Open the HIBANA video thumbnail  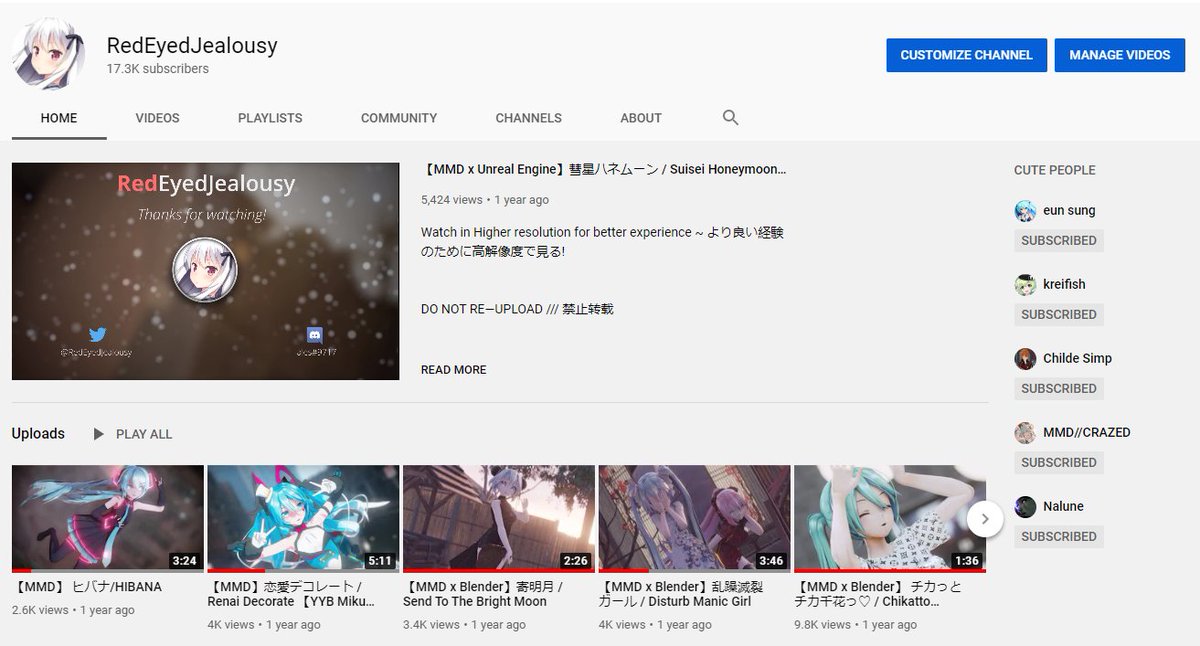[108, 519]
